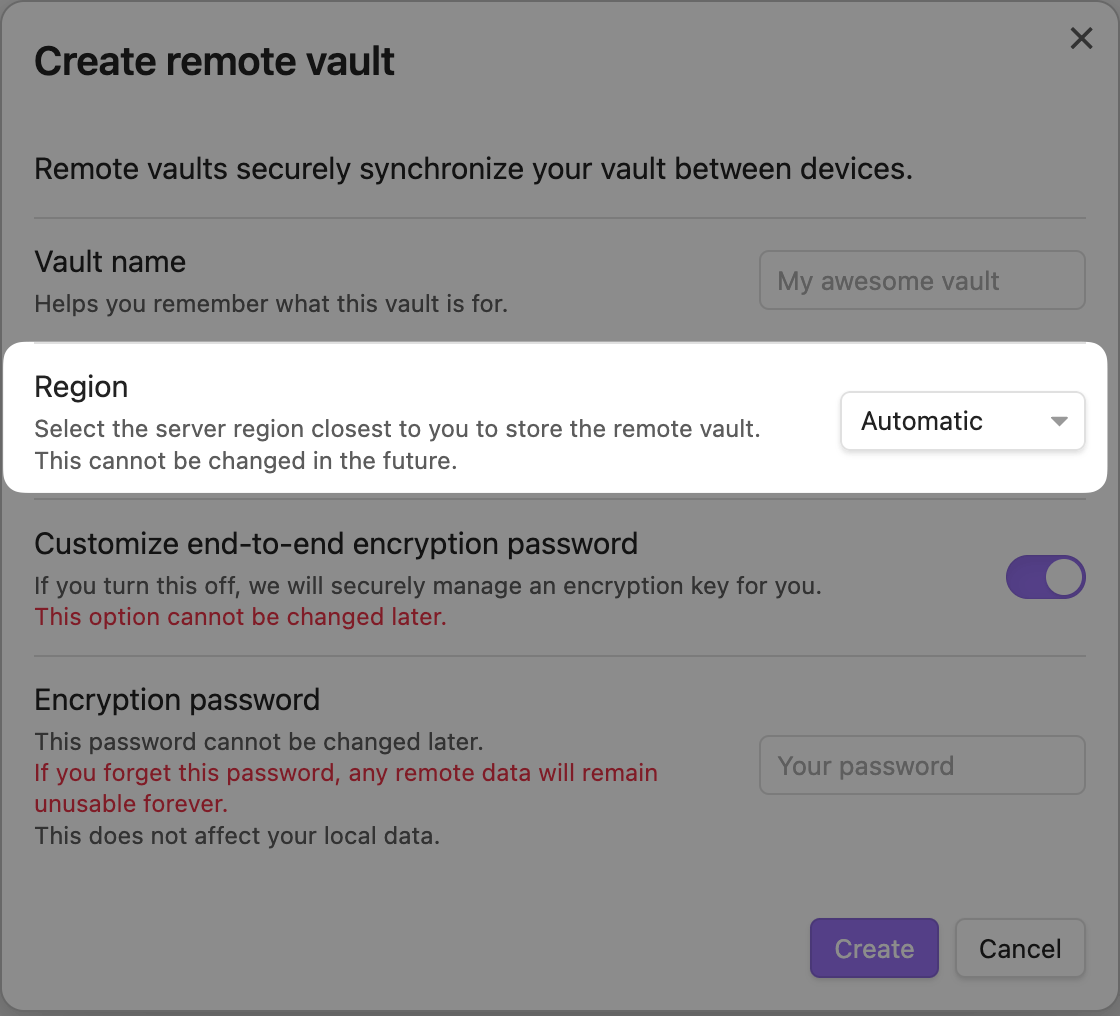The height and width of the screenshot is (1016, 1120).
Task: Focus the Your password input field
Action: (x=921, y=765)
